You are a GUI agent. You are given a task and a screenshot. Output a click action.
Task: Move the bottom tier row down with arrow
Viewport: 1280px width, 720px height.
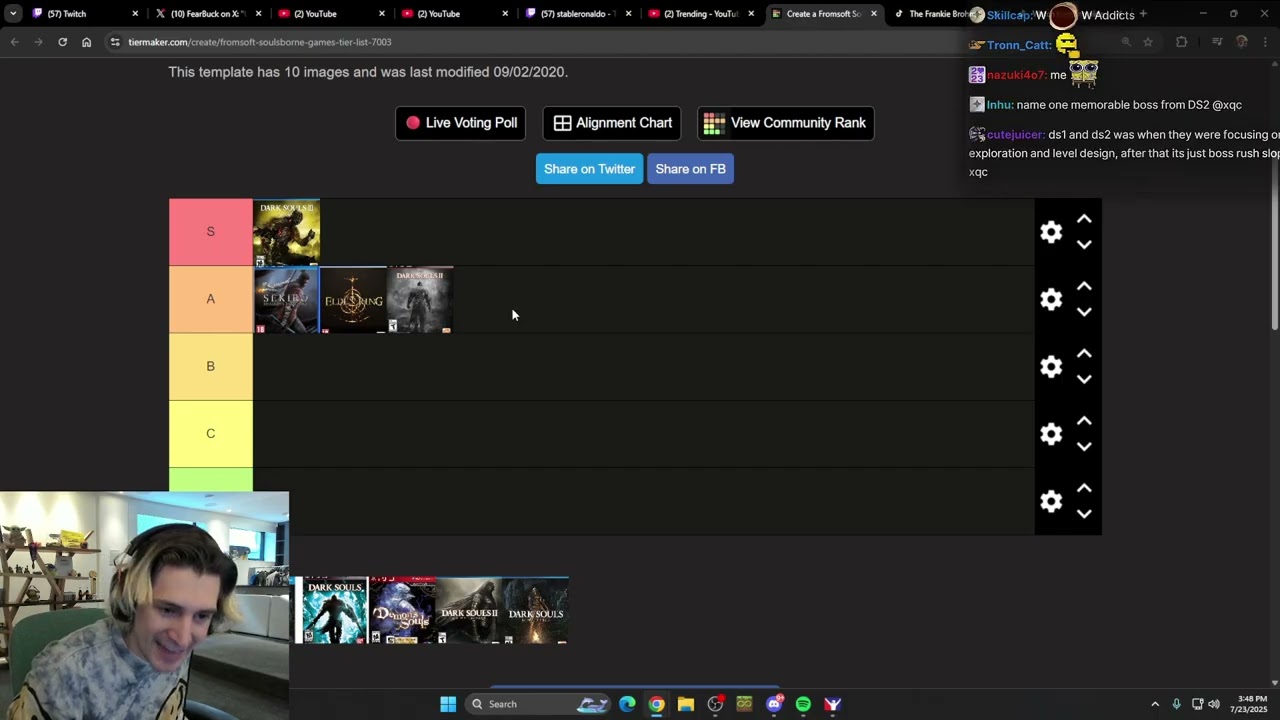(x=1084, y=514)
